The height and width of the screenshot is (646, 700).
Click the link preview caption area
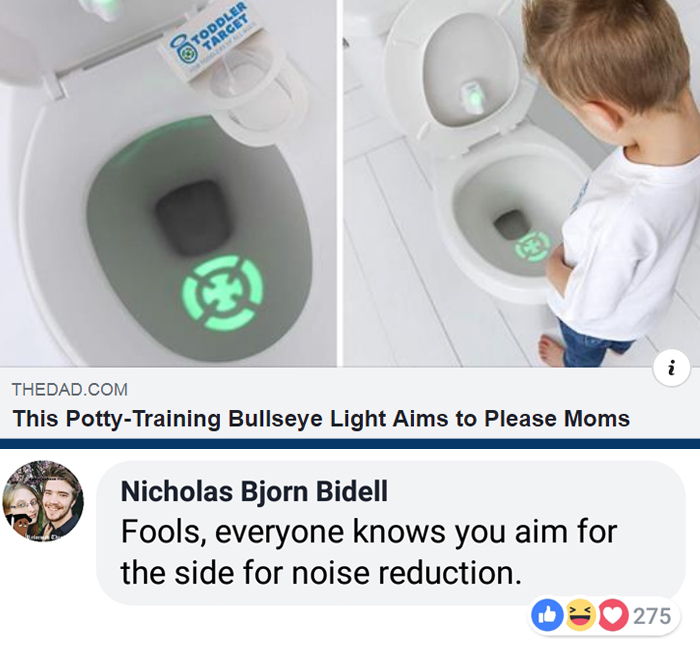[x=350, y=403]
